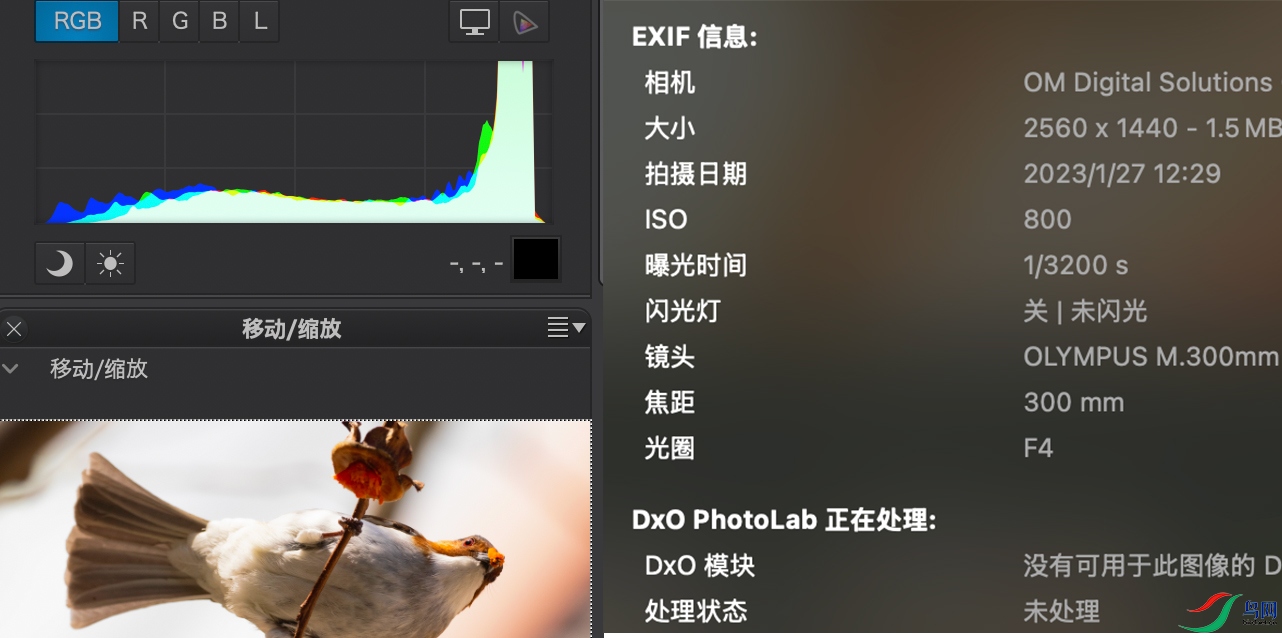1282x638 pixels.
Task: Click the bird preview thumbnail
Action: [x=295, y=528]
